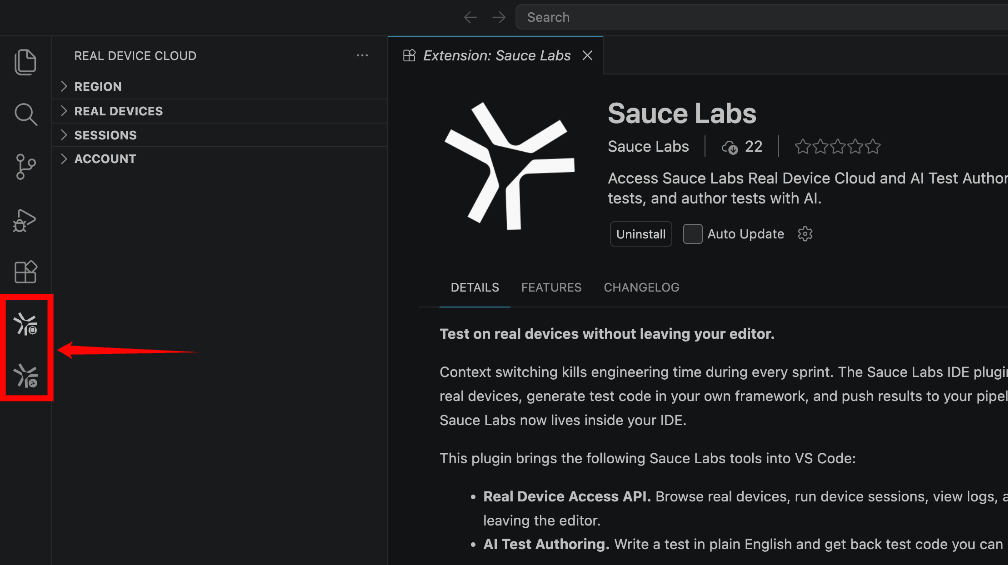Click the Sauce Labs extension title heading
The height and width of the screenshot is (565, 1008).
click(681, 113)
